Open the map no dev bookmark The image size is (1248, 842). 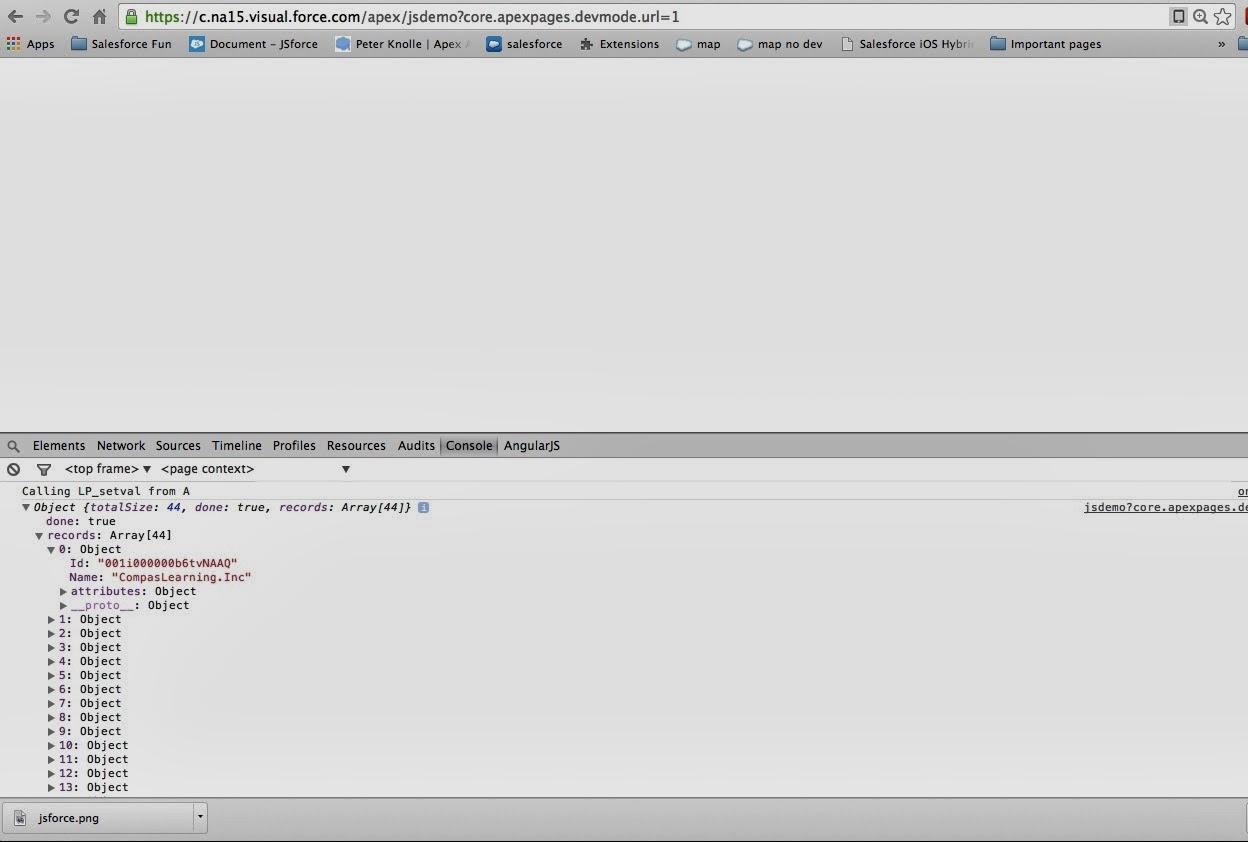click(x=779, y=44)
